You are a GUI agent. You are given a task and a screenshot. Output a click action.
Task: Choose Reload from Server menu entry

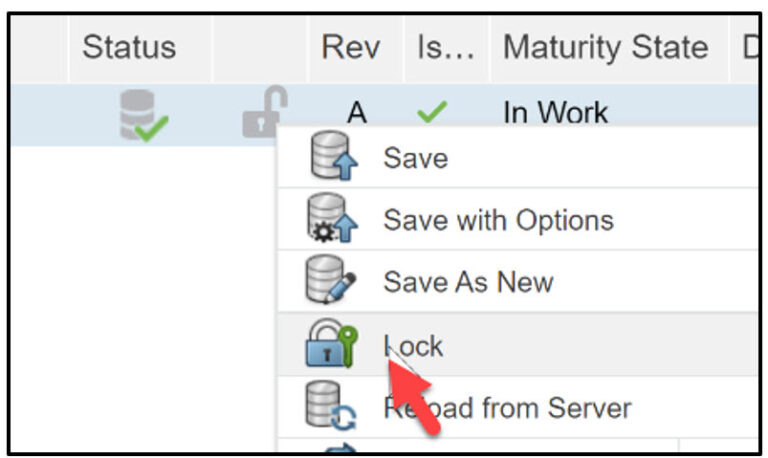coord(508,408)
